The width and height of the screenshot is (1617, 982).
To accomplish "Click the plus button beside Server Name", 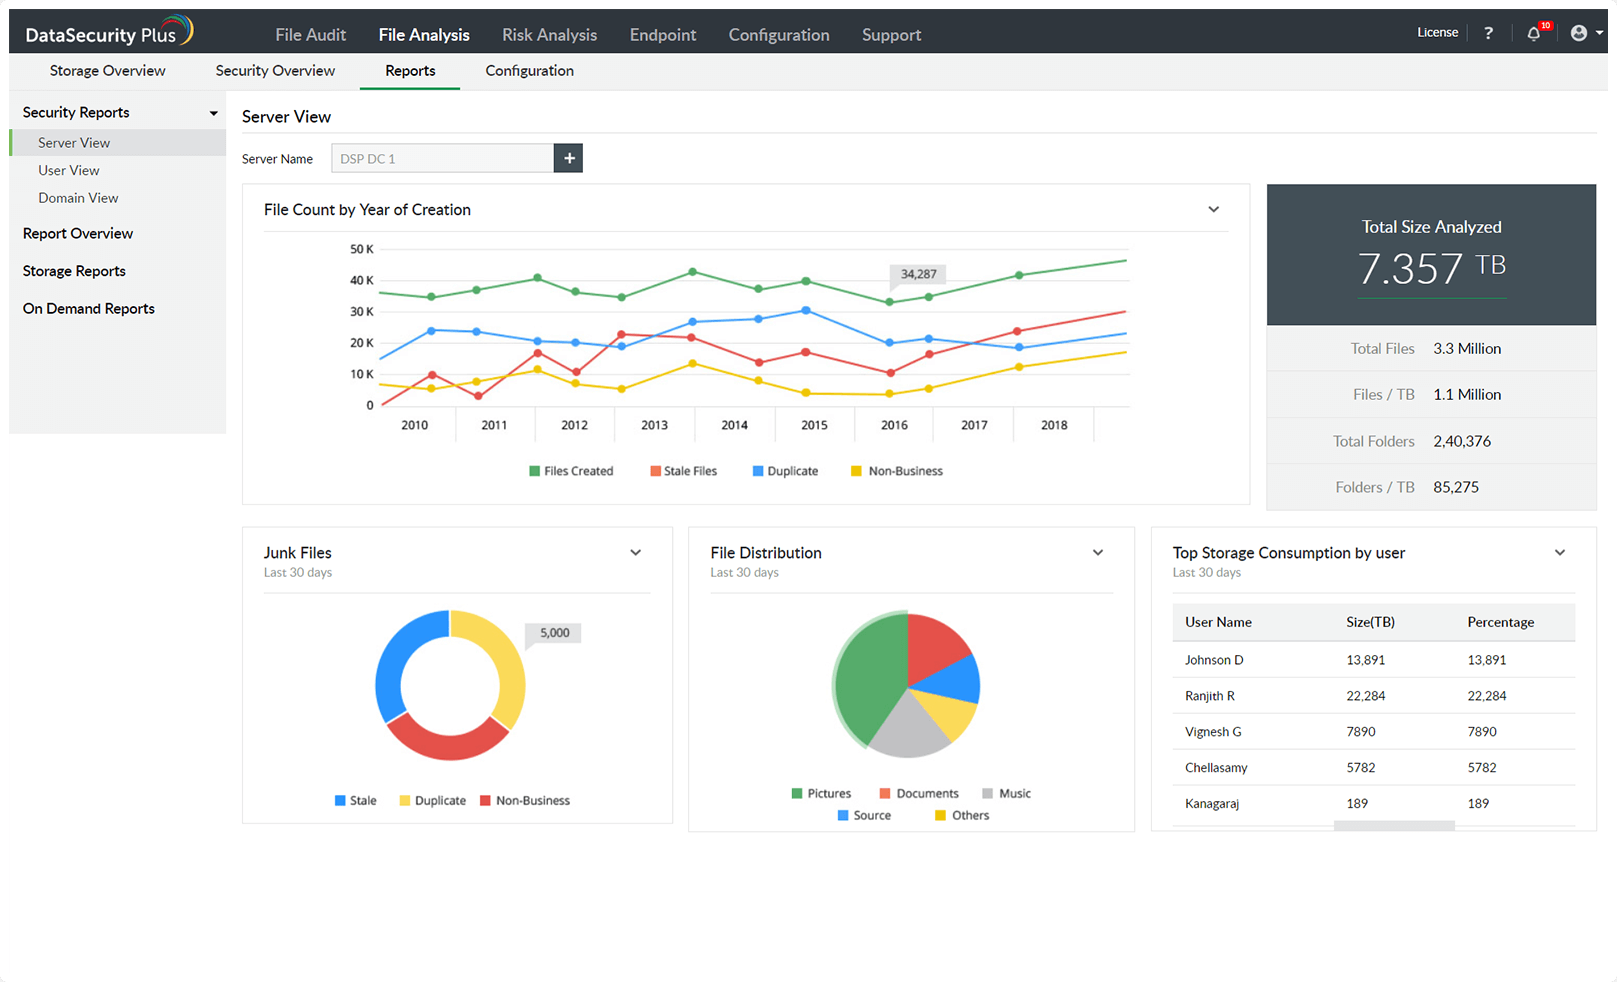I will point(568,158).
